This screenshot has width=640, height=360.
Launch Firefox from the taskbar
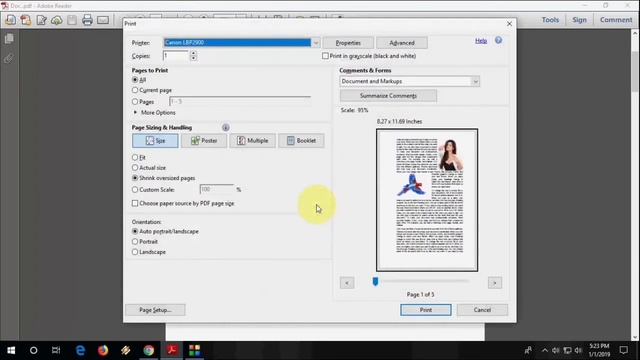click(103, 350)
